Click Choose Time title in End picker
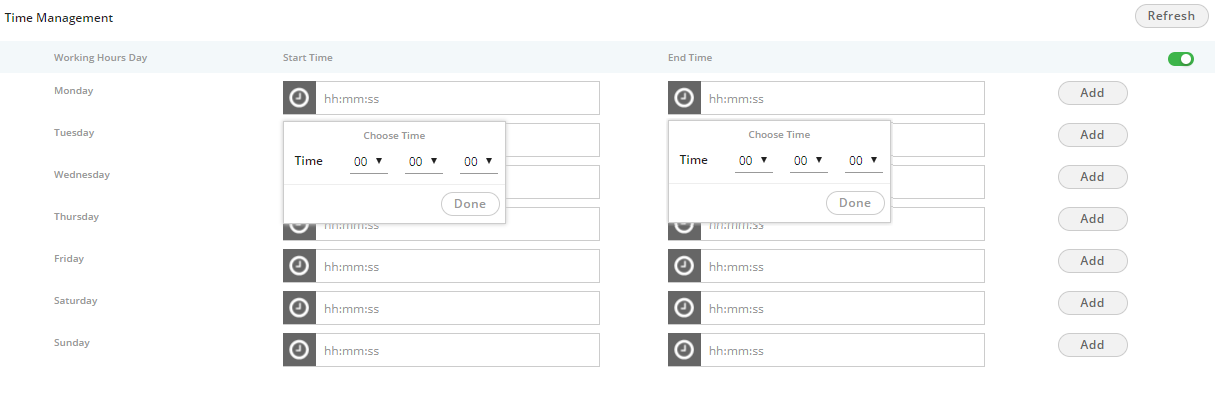The width and height of the screenshot is (1215, 396). (779, 135)
